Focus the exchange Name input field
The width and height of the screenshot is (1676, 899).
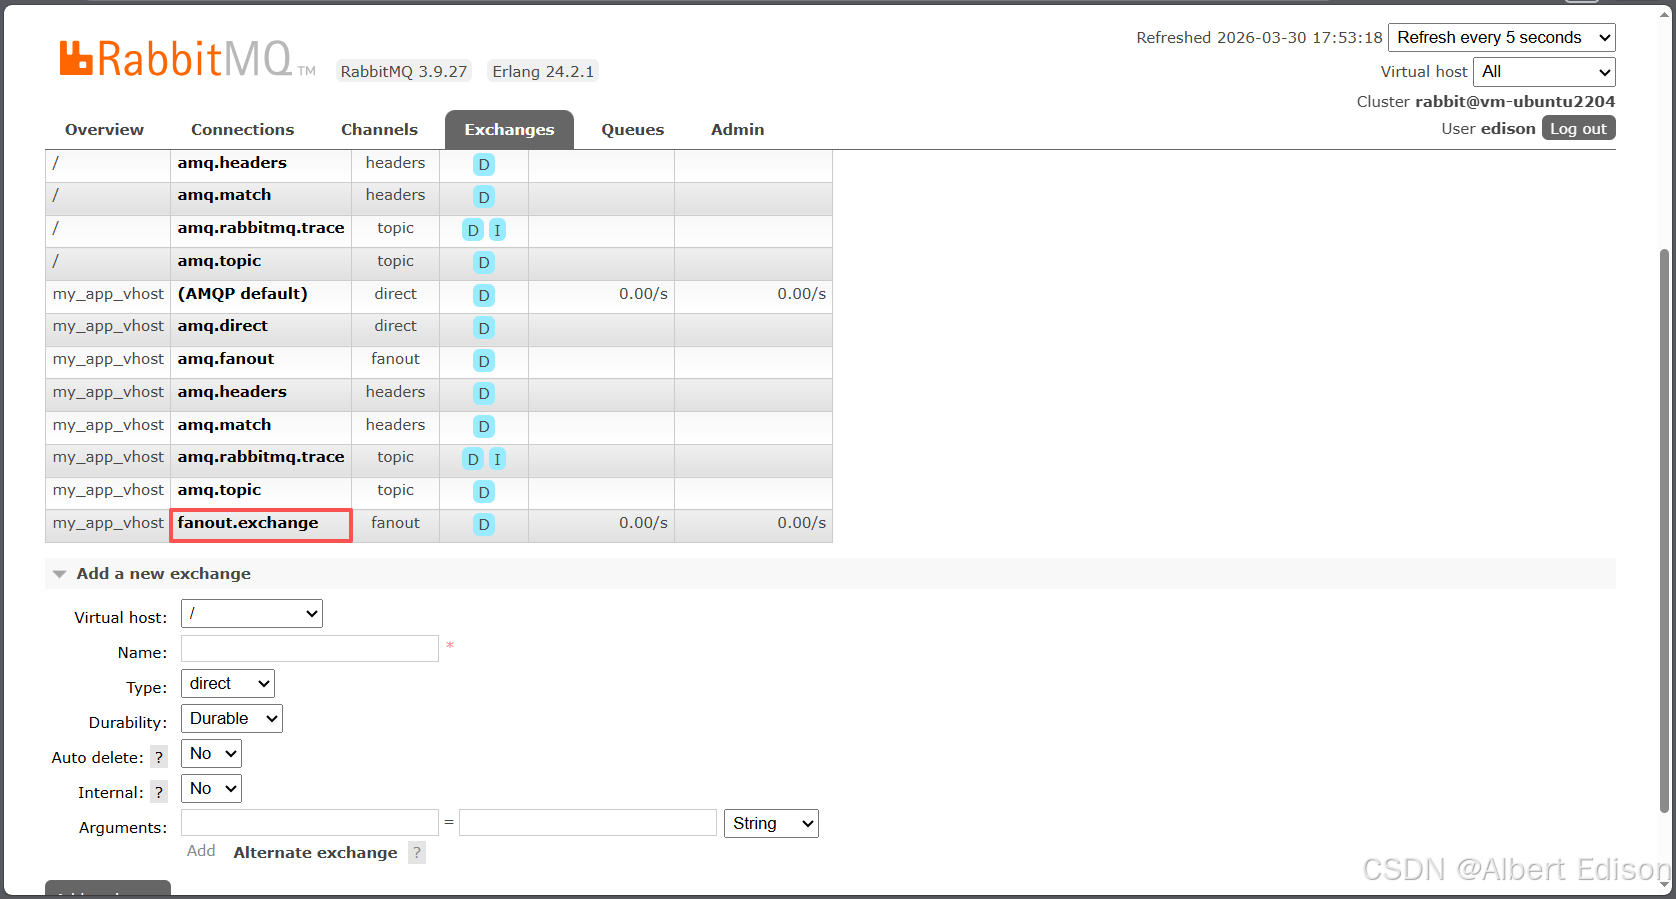coord(310,648)
